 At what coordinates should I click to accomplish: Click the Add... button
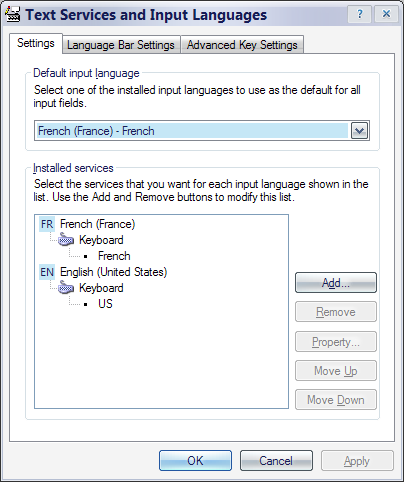tap(336, 283)
